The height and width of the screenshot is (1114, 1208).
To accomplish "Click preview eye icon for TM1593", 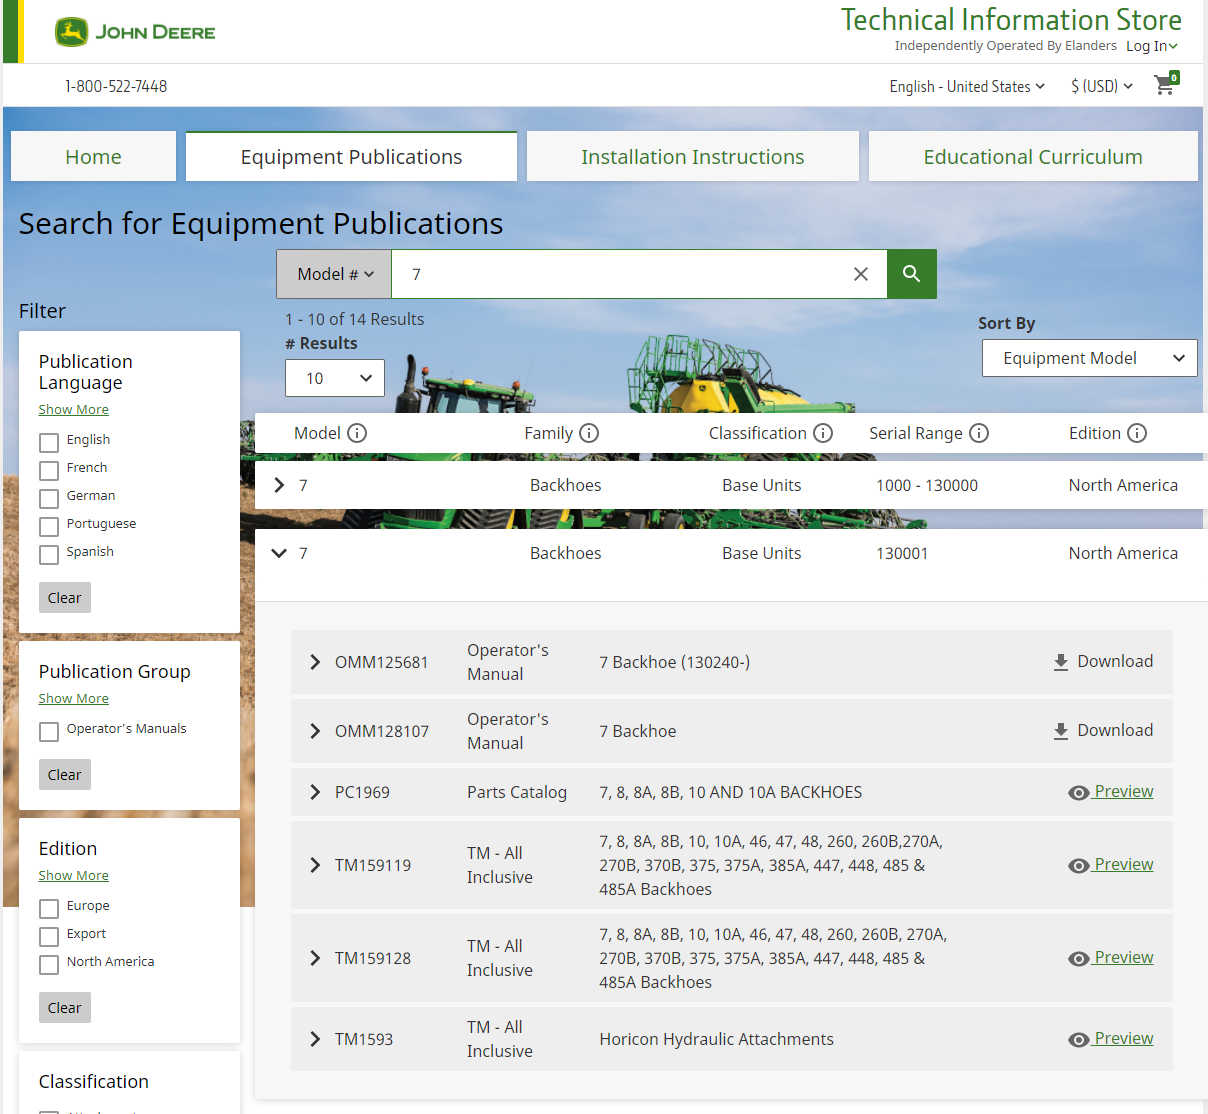I will pyautogui.click(x=1078, y=1040).
